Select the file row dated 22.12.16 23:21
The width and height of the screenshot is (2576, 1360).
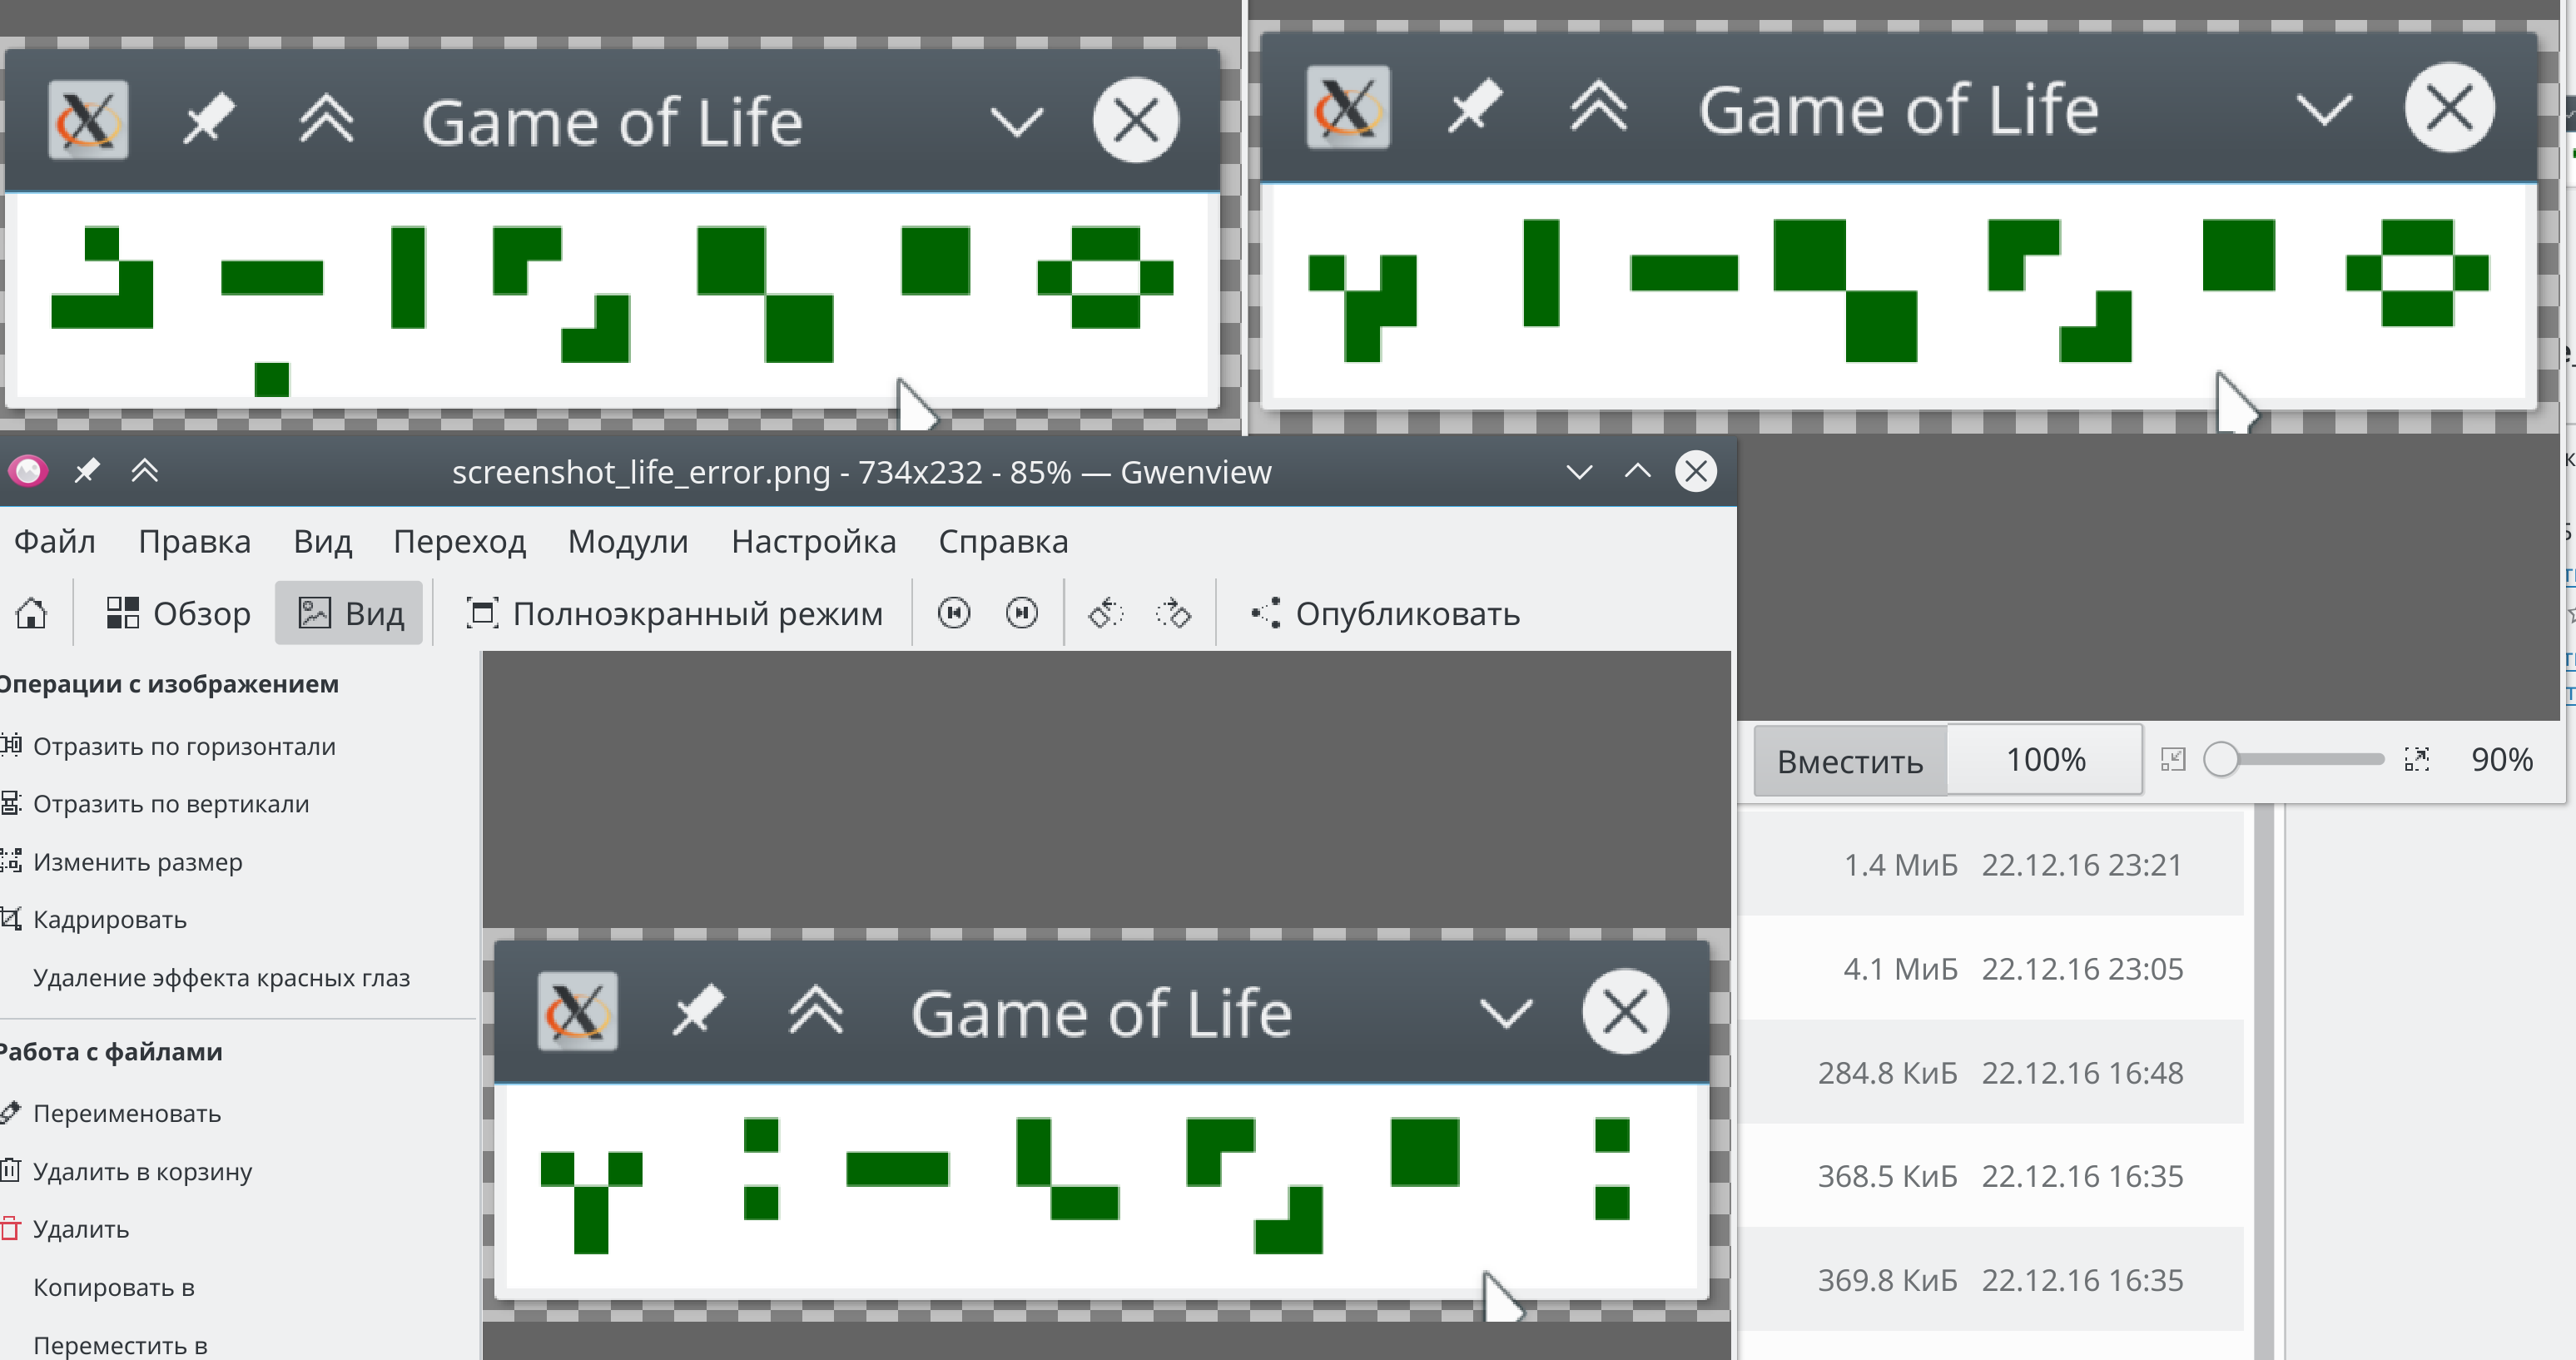click(1990, 864)
